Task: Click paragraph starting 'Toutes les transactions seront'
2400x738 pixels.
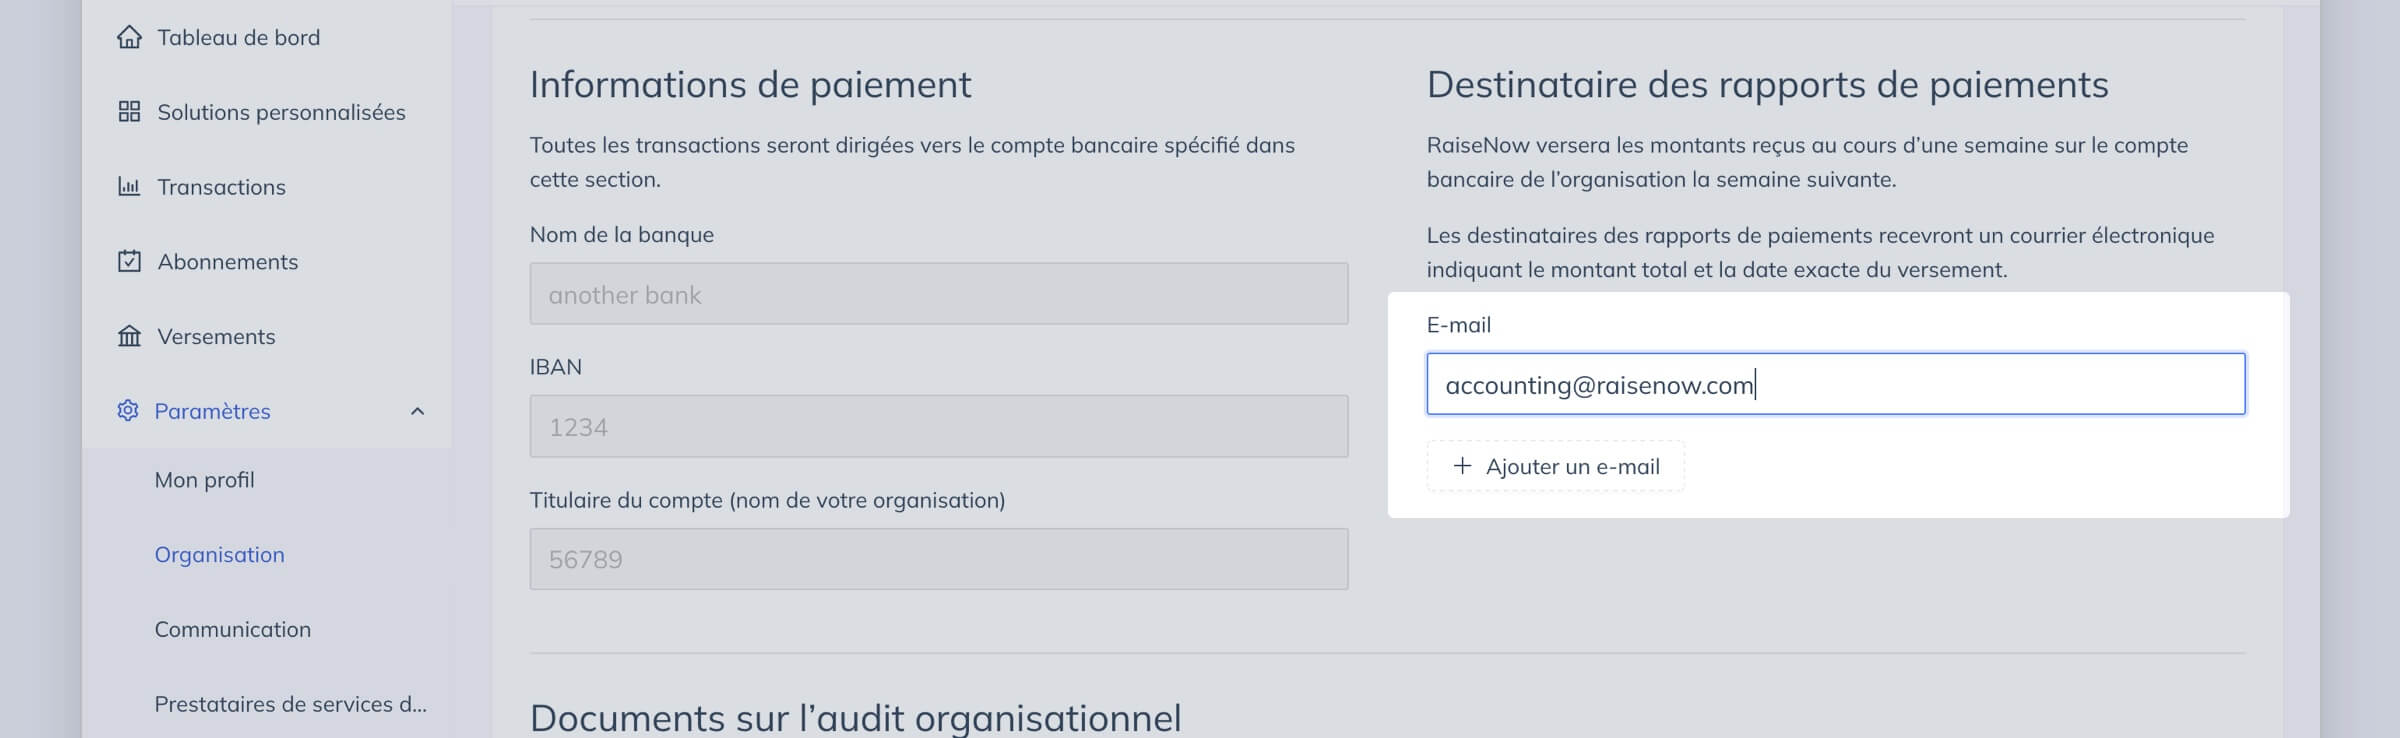Action: click(912, 162)
